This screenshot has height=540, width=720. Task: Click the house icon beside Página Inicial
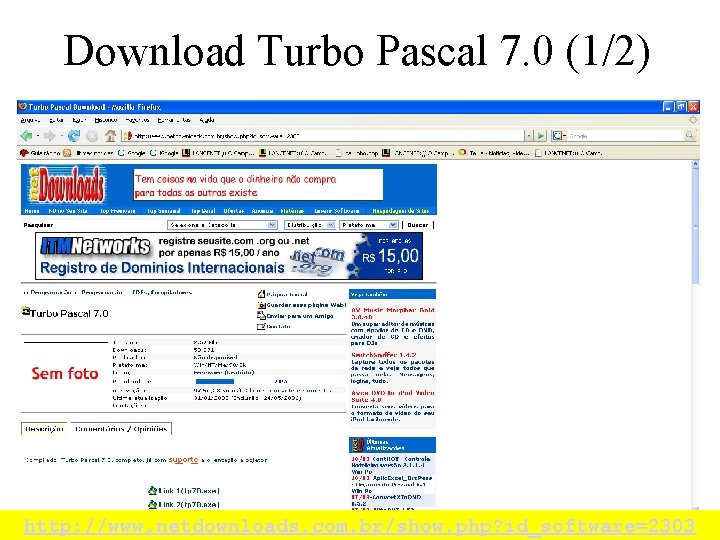(261, 294)
